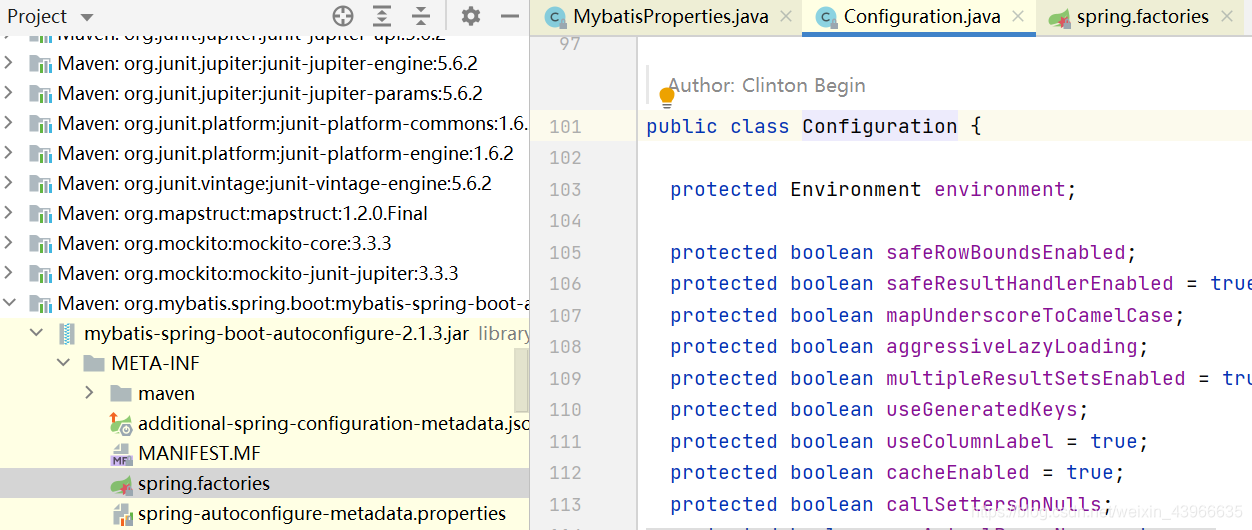This screenshot has height=530, width=1252.
Task: Click the JSON metadata file icon
Action: click(x=121, y=423)
